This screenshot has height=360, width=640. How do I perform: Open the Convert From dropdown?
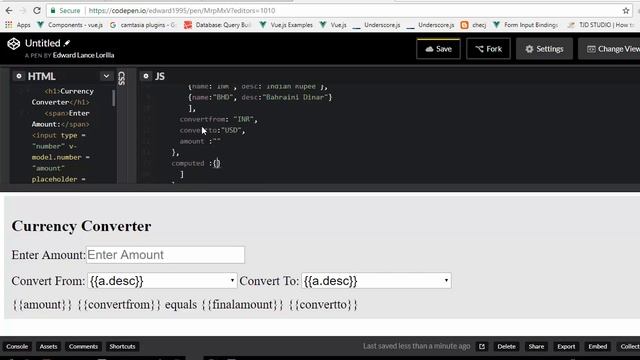point(162,281)
